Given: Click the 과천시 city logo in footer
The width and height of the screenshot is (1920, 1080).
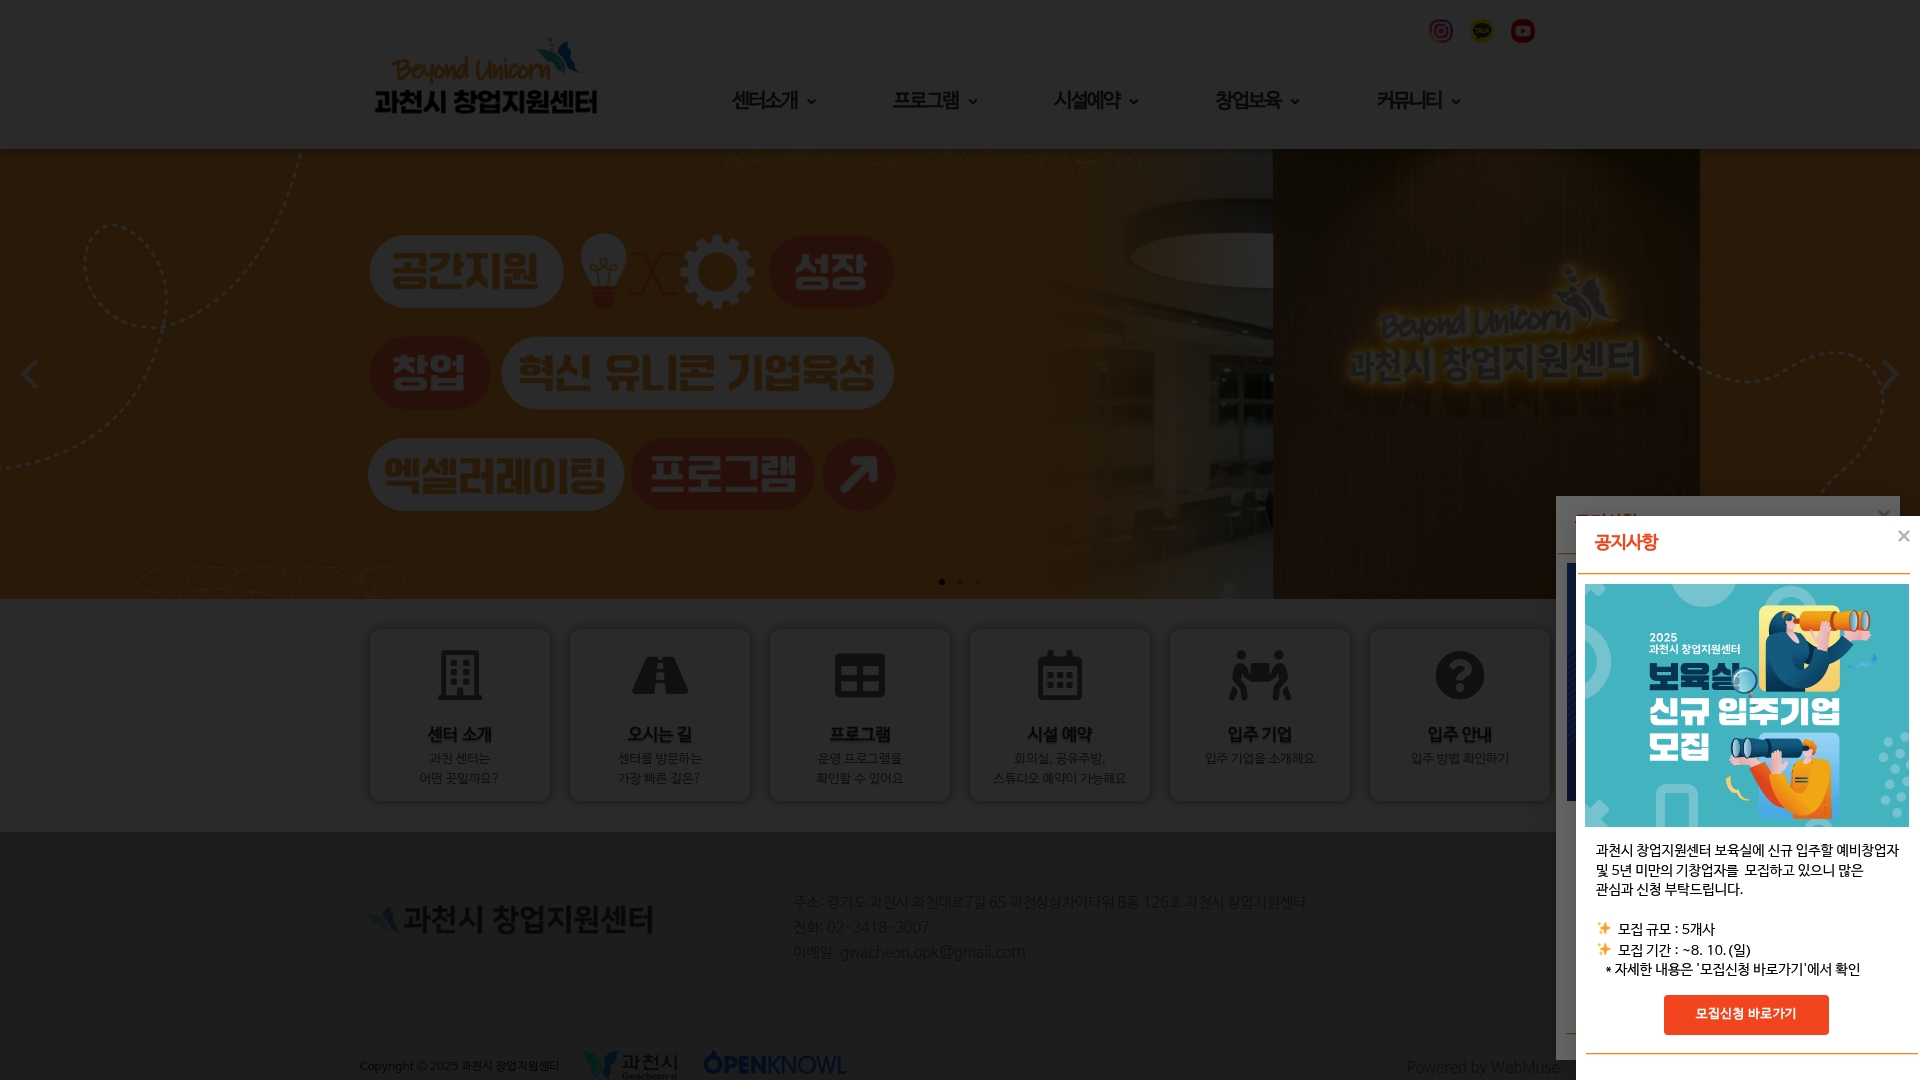Looking at the screenshot, I should click(x=631, y=1064).
